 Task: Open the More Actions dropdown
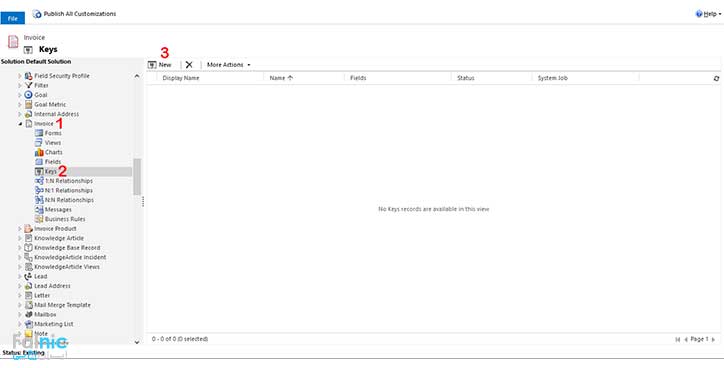tap(229, 65)
